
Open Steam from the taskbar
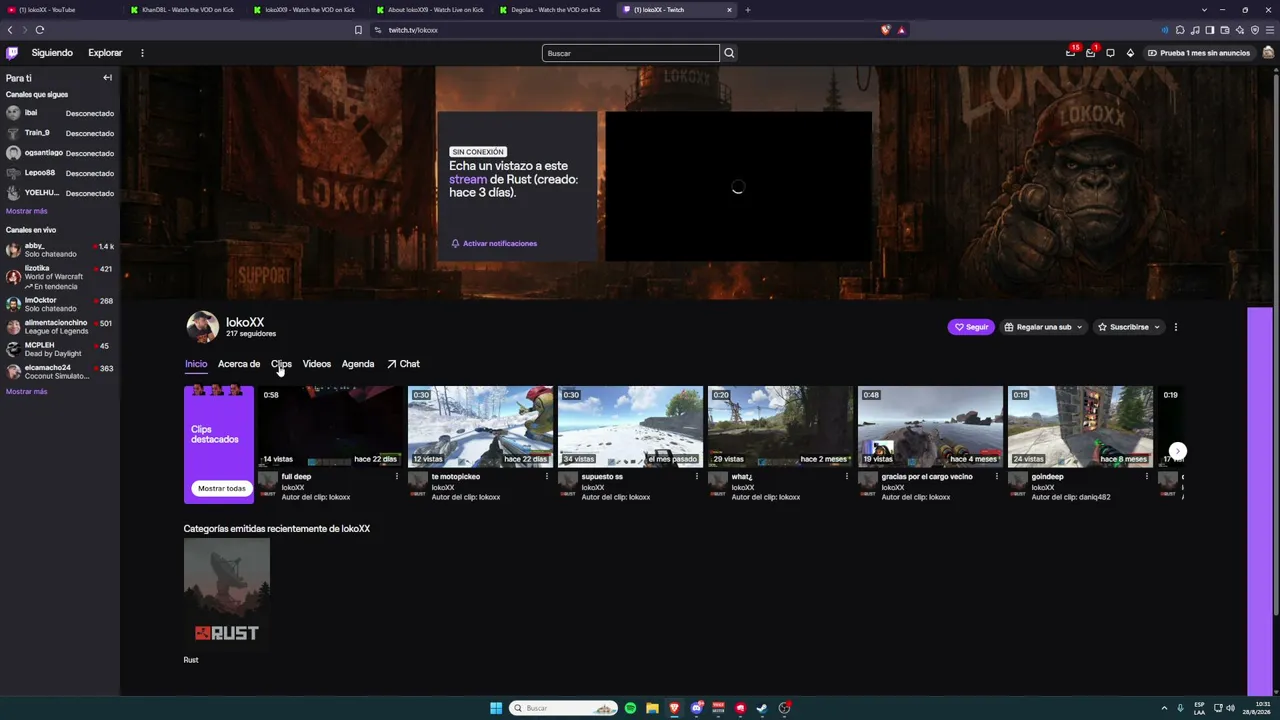click(x=762, y=708)
